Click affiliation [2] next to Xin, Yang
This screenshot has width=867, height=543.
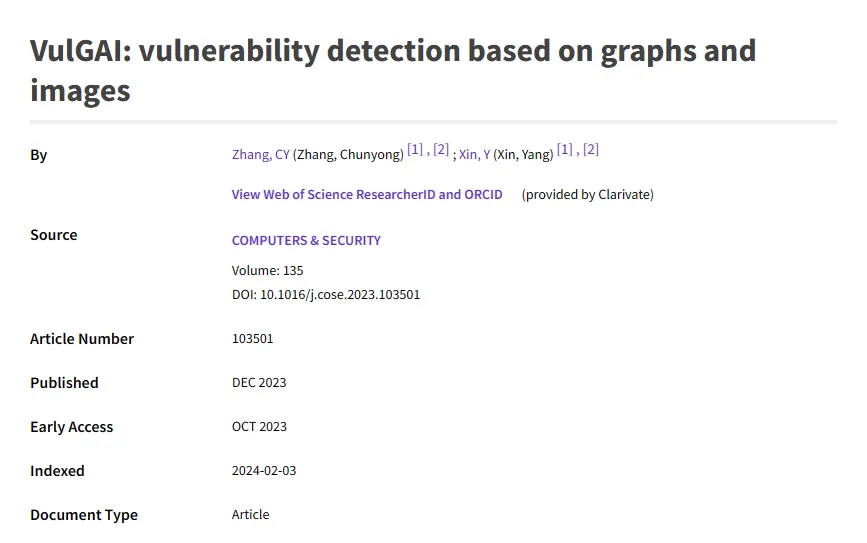tap(591, 151)
